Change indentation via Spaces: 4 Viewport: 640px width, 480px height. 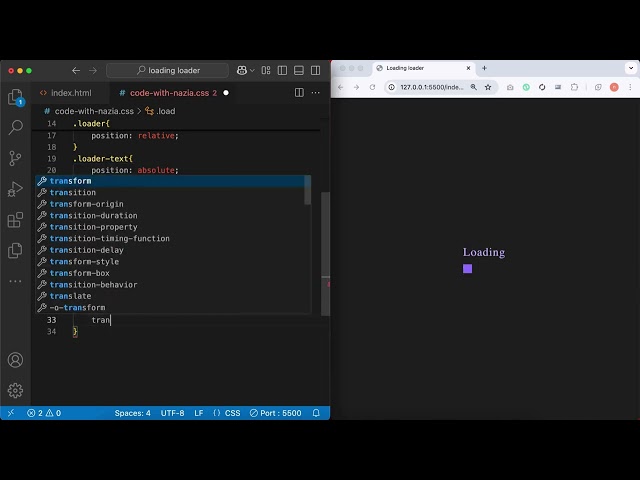point(132,413)
